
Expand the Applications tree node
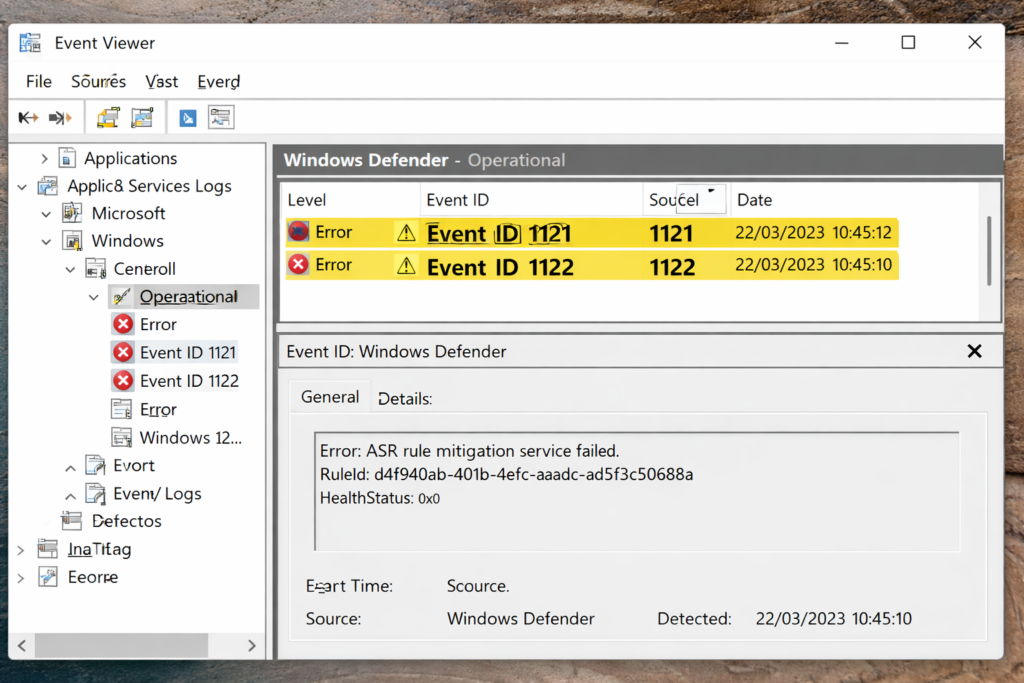tap(44, 157)
